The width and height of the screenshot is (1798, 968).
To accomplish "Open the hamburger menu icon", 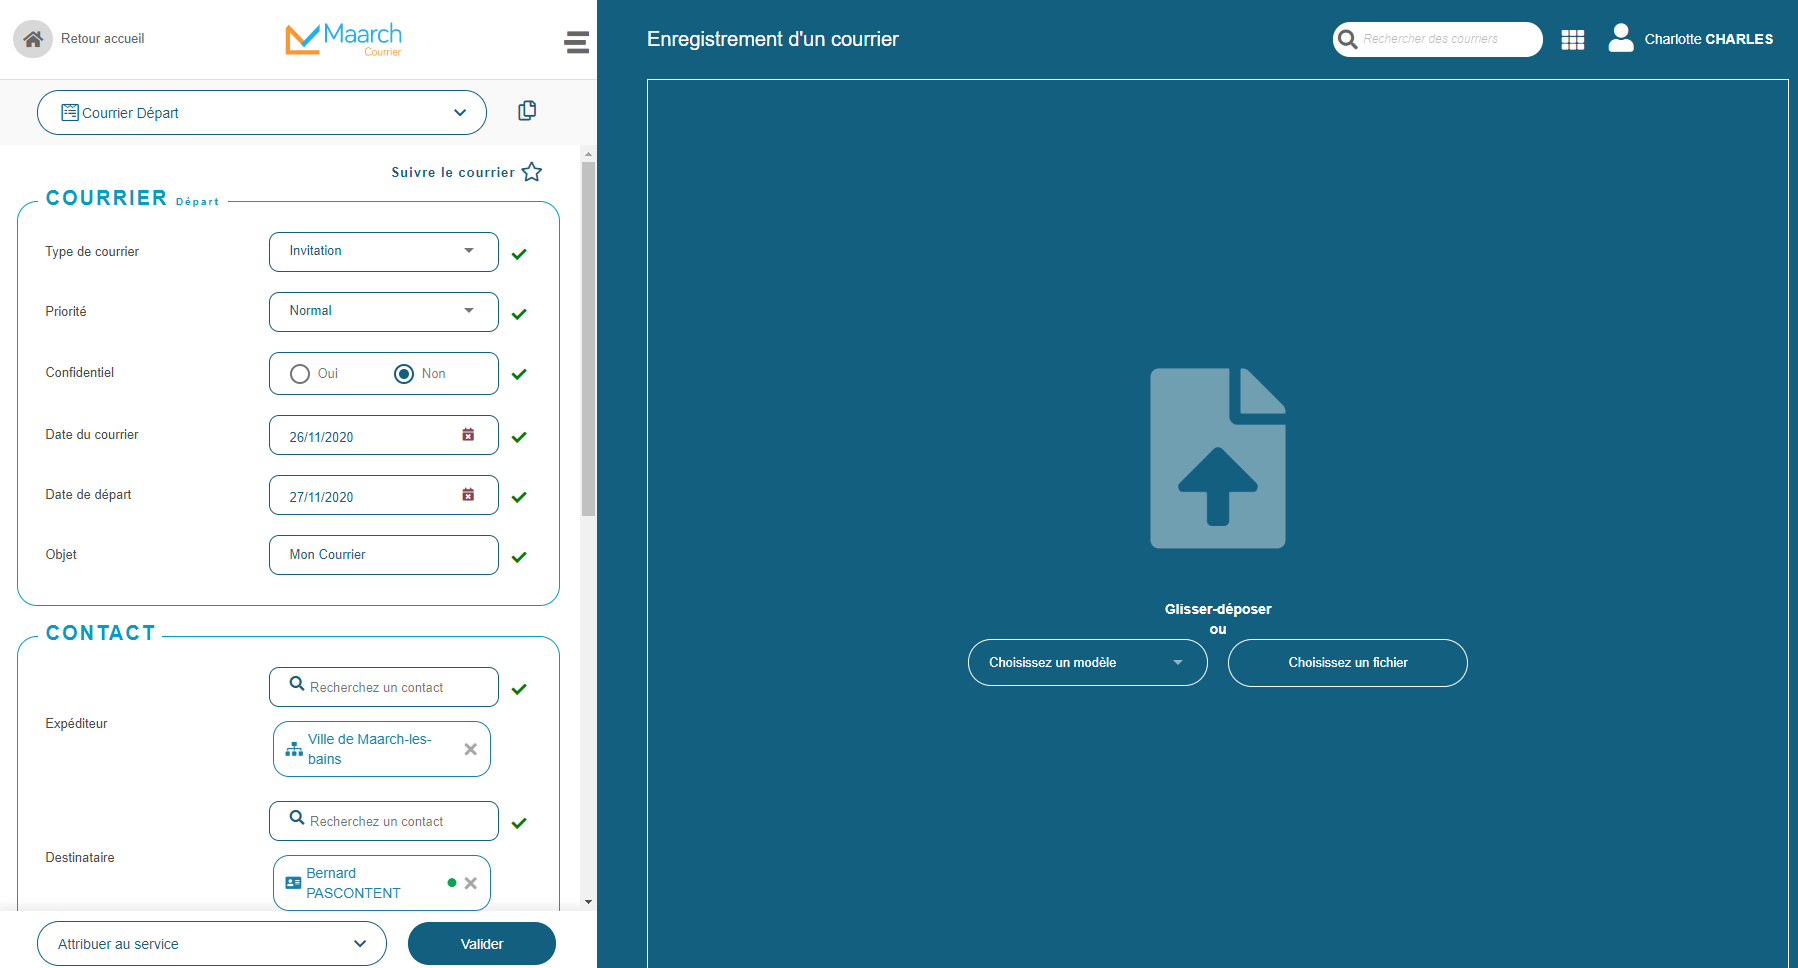I will point(576,42).
